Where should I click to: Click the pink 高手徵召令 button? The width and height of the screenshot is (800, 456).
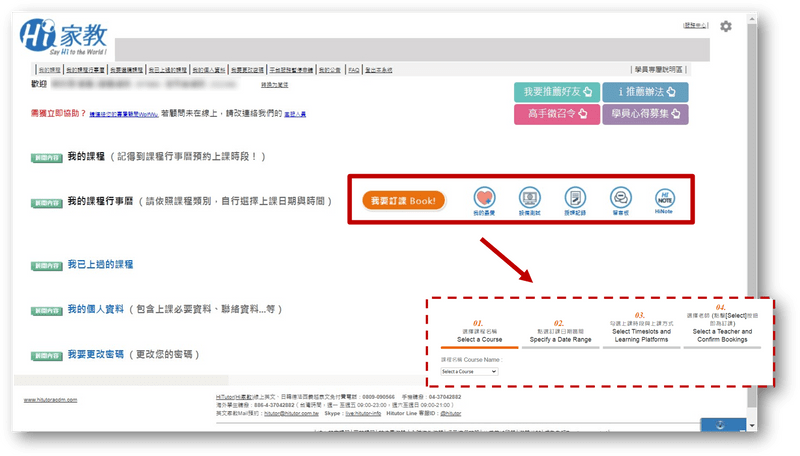[x=555, y=114]
